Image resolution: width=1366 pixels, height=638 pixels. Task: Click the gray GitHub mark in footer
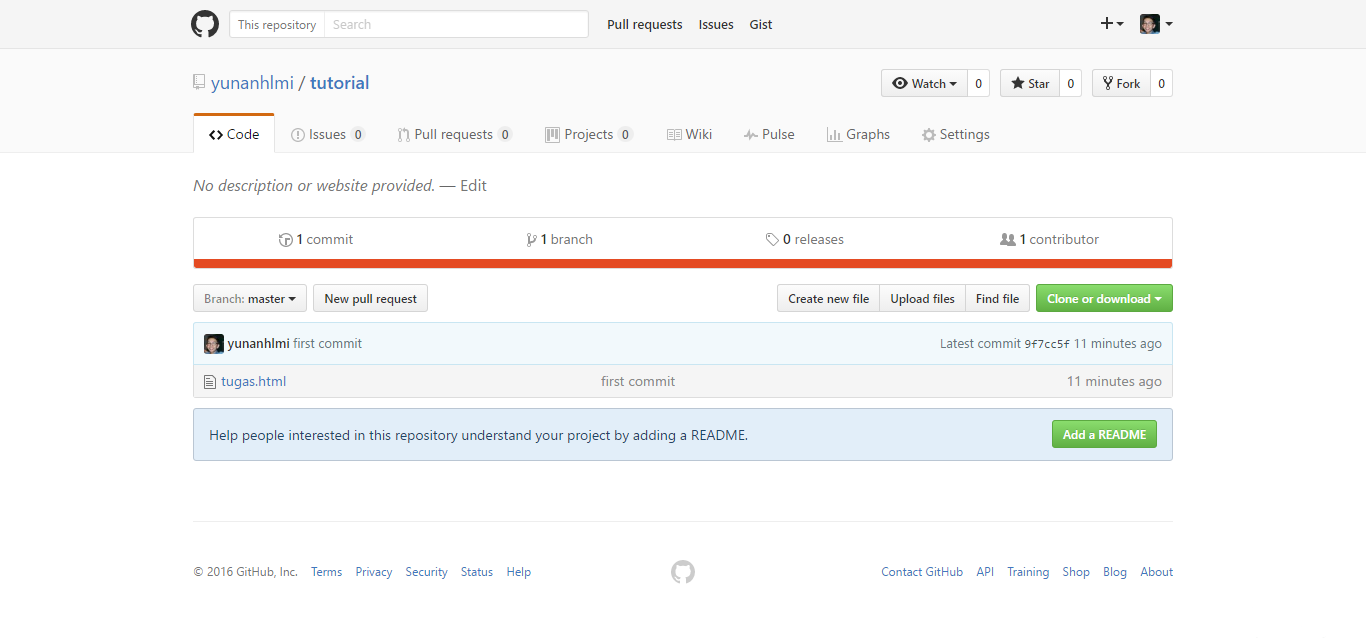683,572
